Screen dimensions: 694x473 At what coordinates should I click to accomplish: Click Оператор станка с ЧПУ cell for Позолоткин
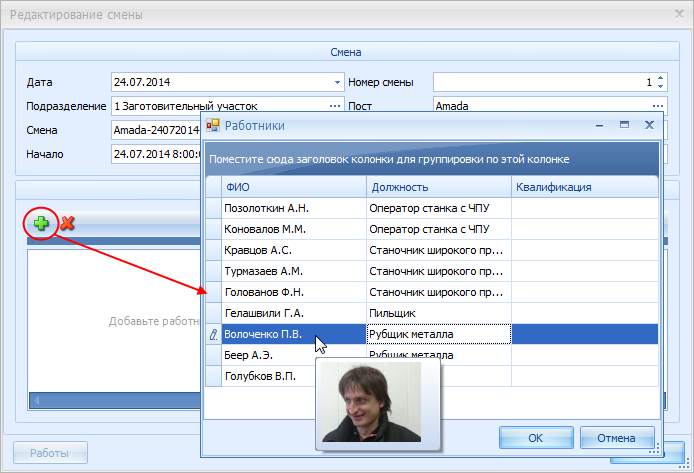click(x=439, y=208)
